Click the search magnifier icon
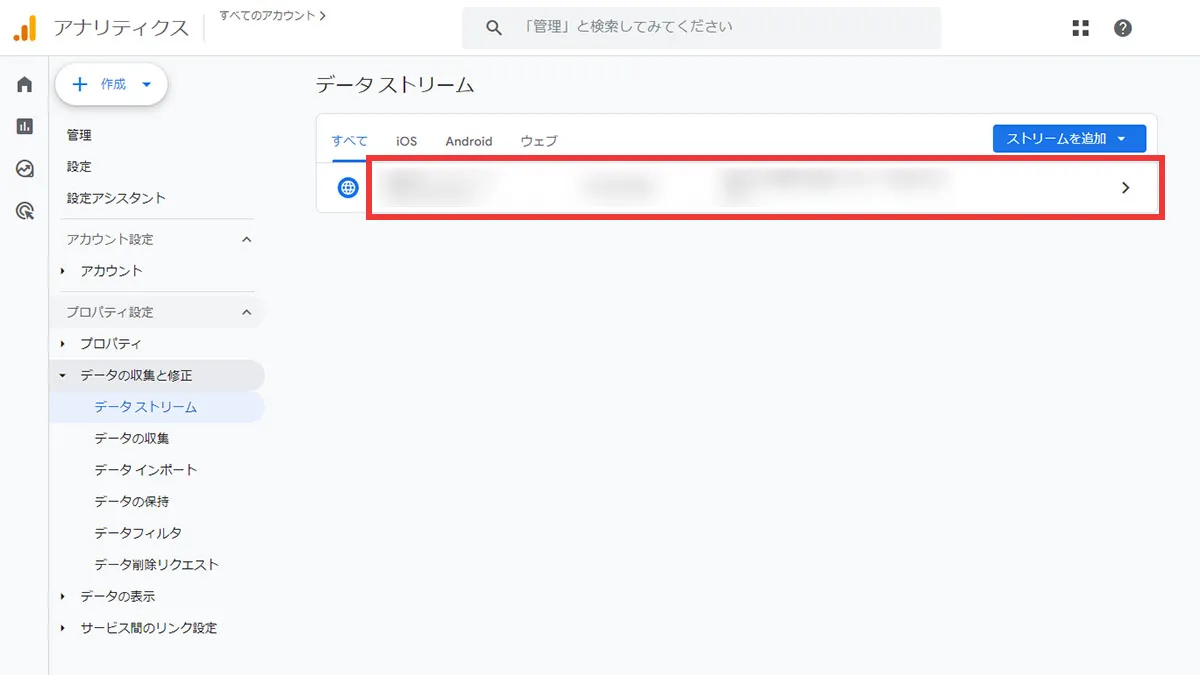Viewport: 1200px width, 675px height. 493,27
